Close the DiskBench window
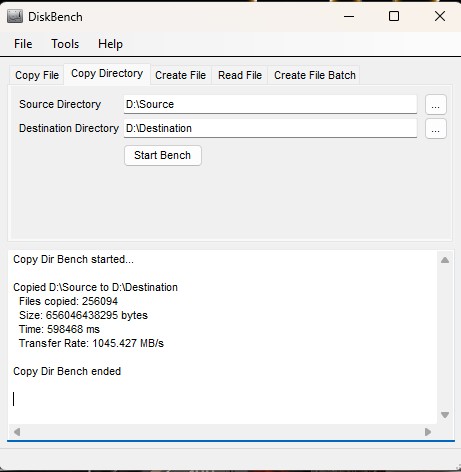 [x=440, y=16]
